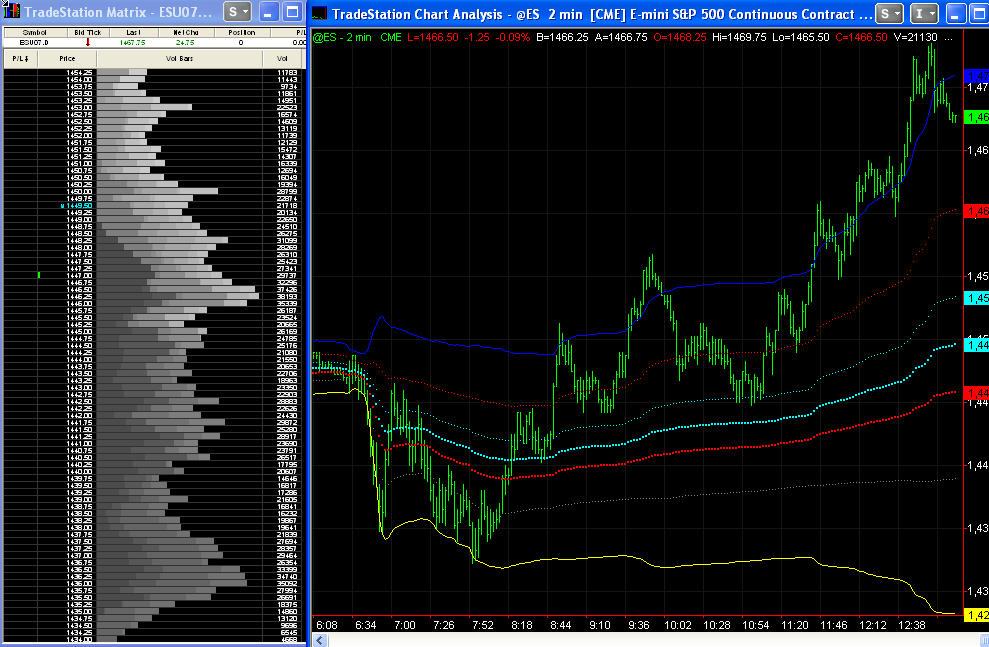This screenshot has width=989, height=647.
Task: Click the volume value 11783
Action: point(287,73)
